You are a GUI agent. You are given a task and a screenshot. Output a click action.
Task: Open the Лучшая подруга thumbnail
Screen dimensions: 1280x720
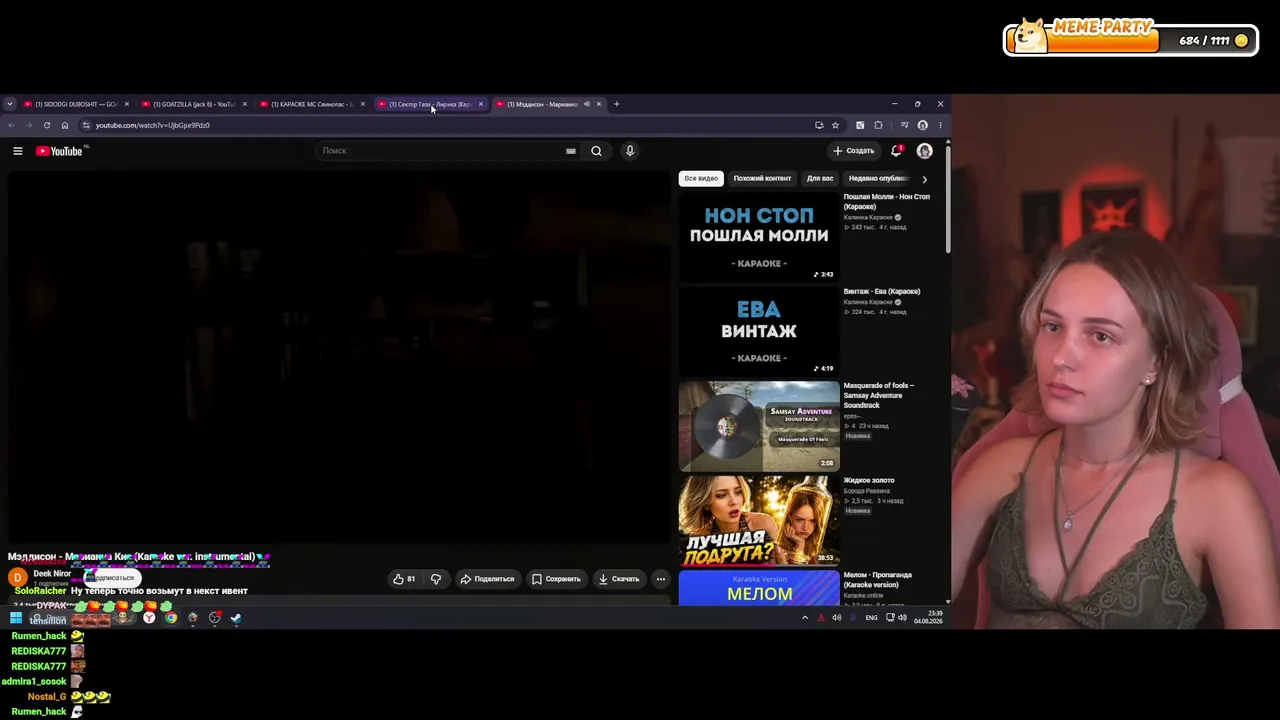tap(759, 521)
